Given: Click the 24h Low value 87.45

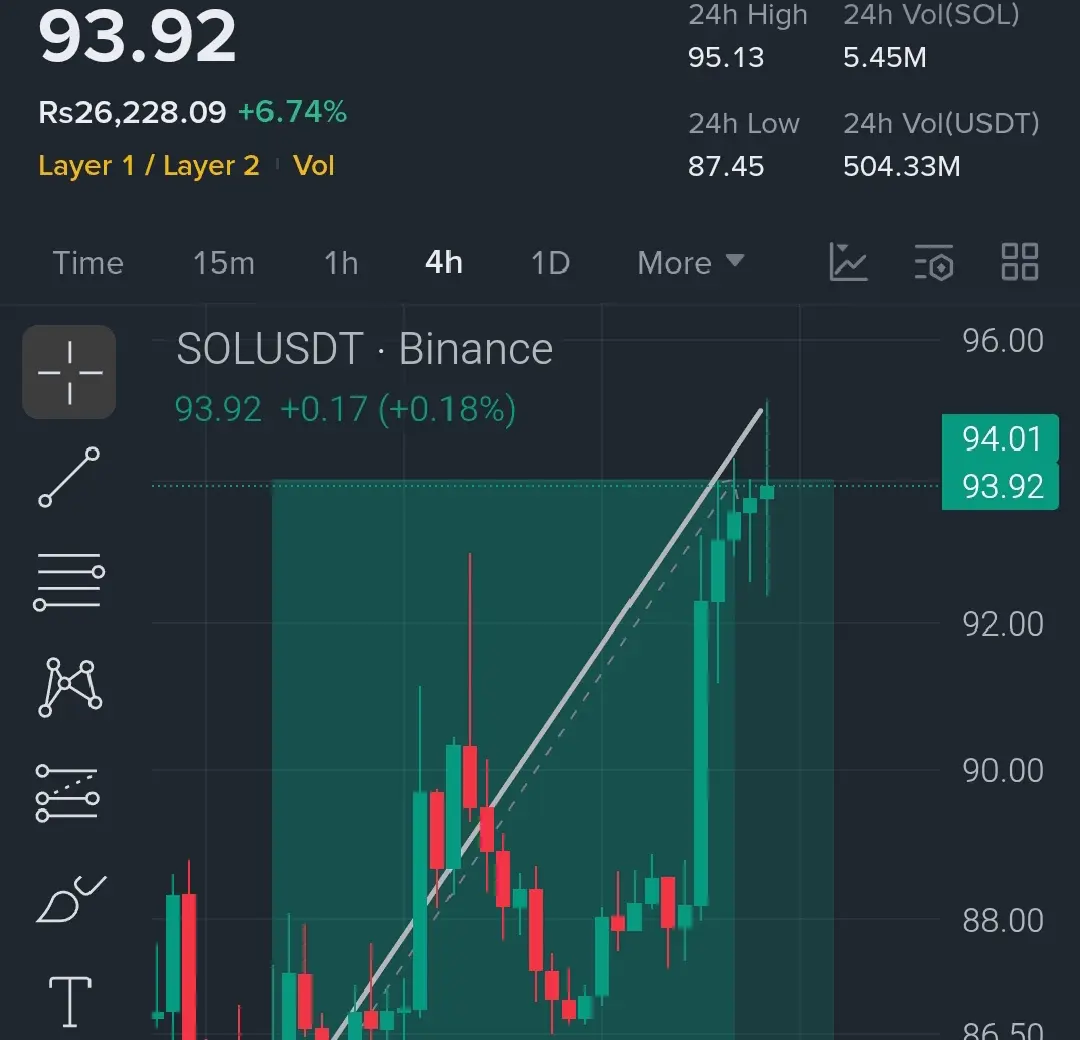Looking at the screenshot, I should coord(726,167).
